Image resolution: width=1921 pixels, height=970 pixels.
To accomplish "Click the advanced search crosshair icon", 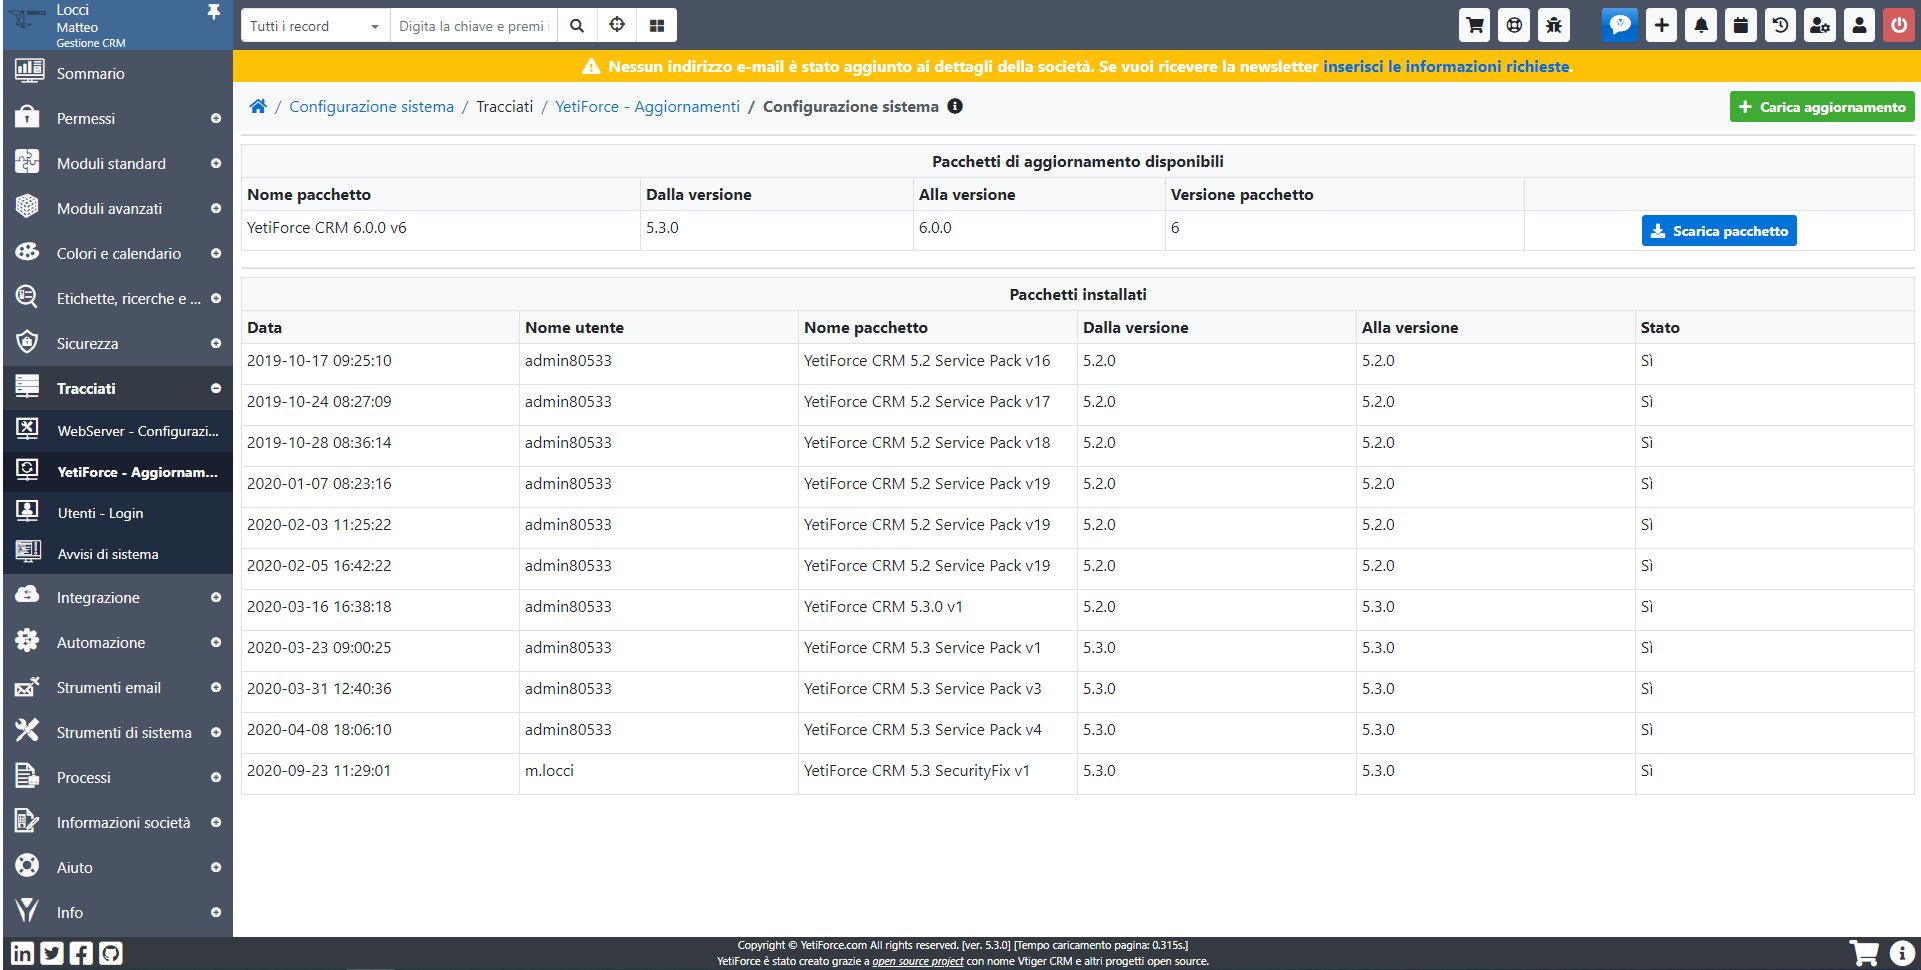I will 617,26.
